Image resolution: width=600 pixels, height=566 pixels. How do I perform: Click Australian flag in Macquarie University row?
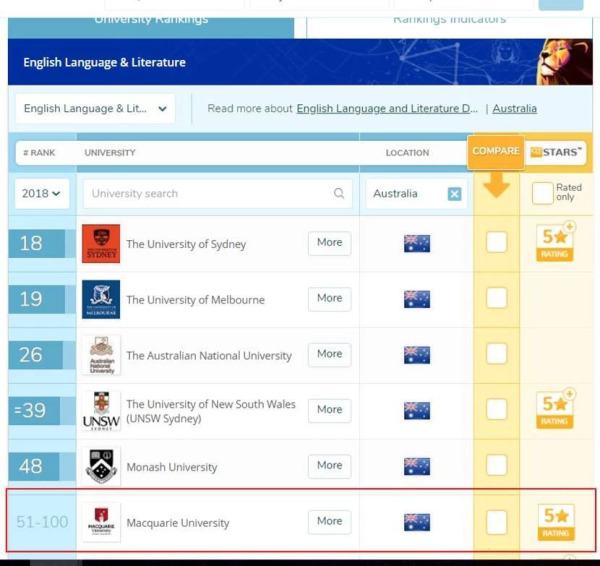click(417, 522)
